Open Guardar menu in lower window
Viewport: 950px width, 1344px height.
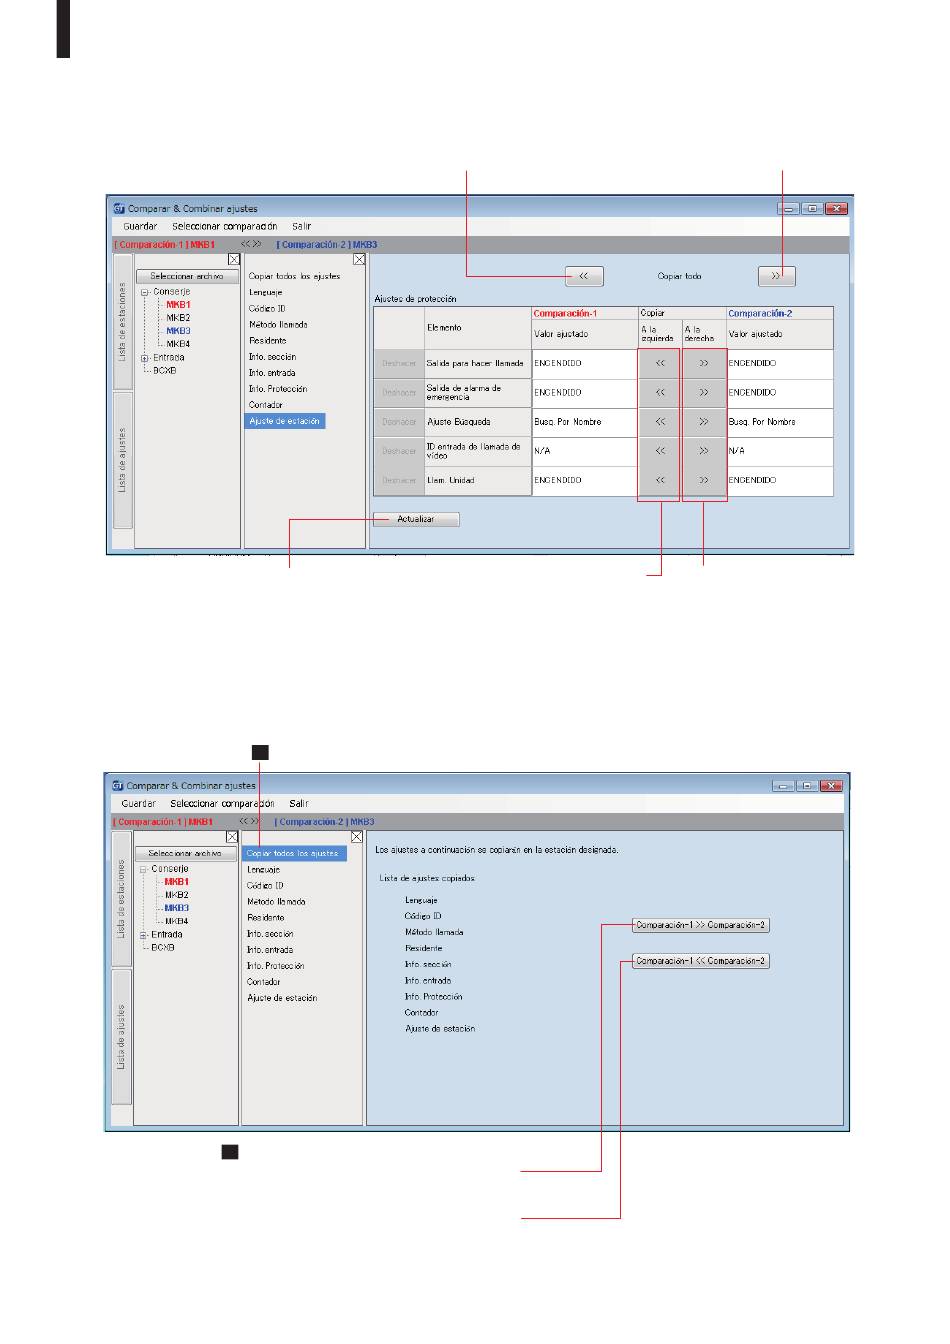pos(138,804)
